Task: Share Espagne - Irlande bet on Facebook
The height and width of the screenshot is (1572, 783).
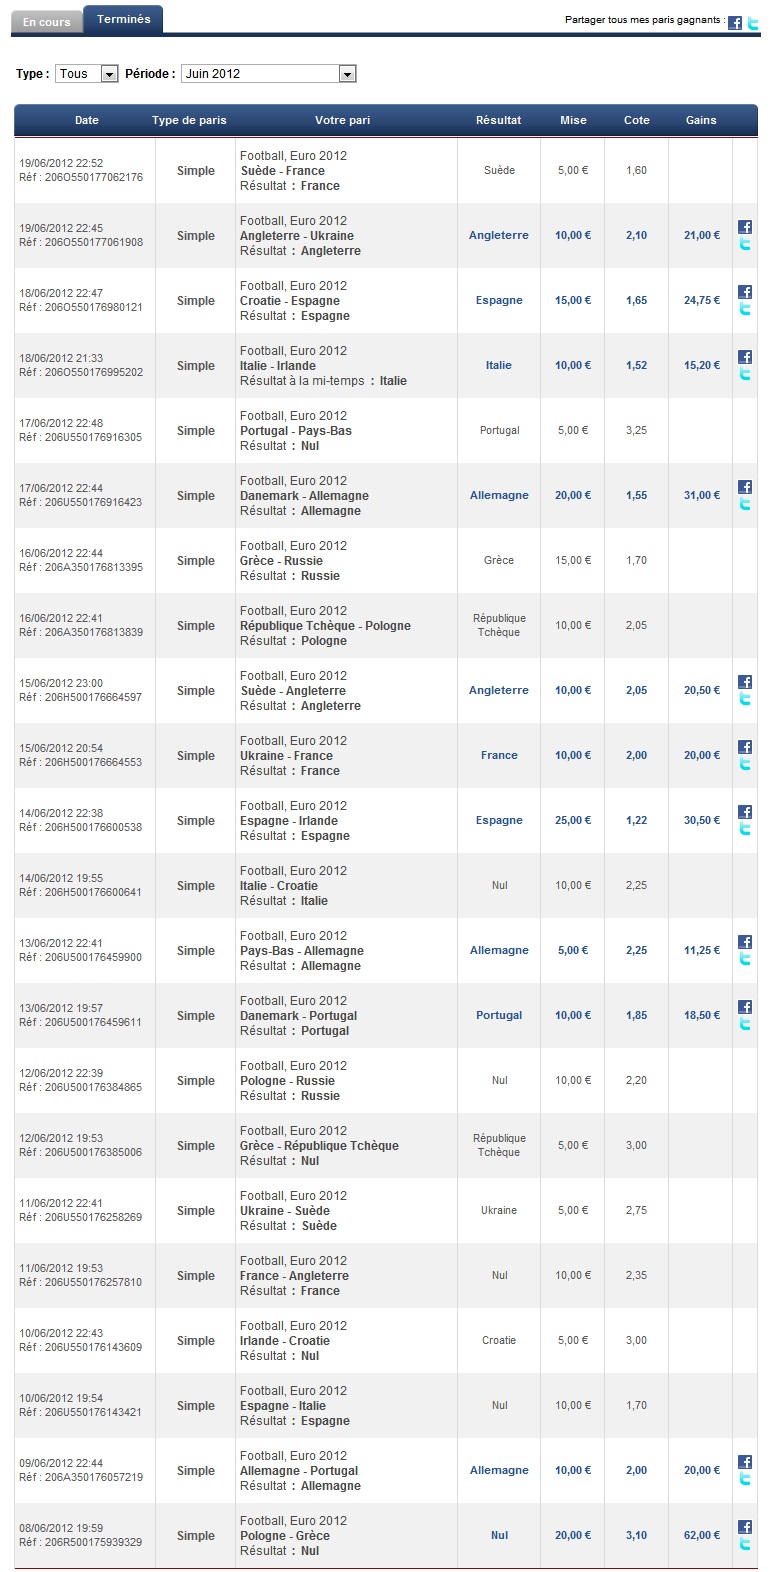Action: (x=745, y=812)
